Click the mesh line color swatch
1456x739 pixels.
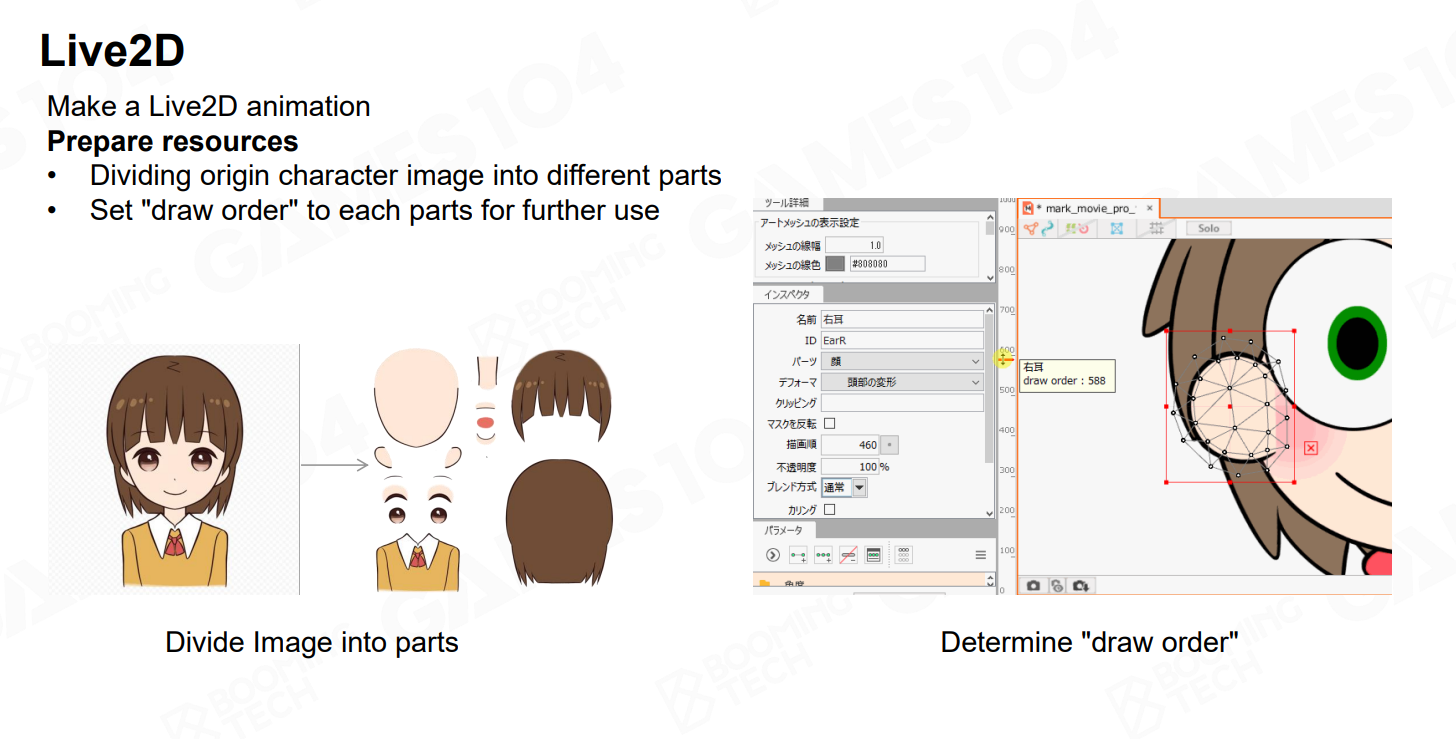click(x=836, y=264)
